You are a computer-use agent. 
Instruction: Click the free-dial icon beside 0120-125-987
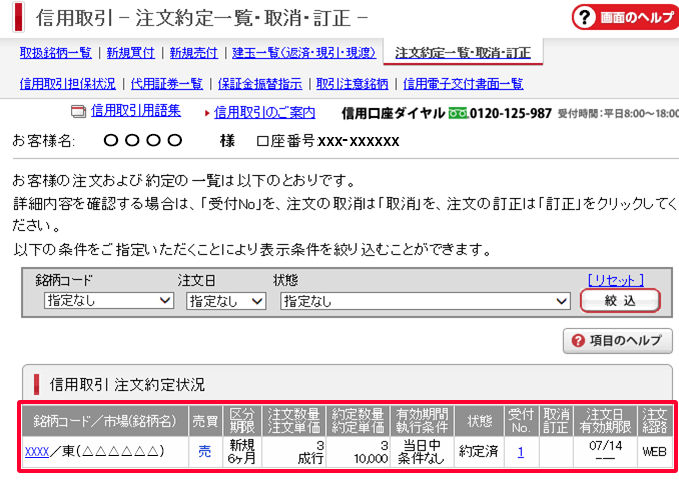[458, 113]
